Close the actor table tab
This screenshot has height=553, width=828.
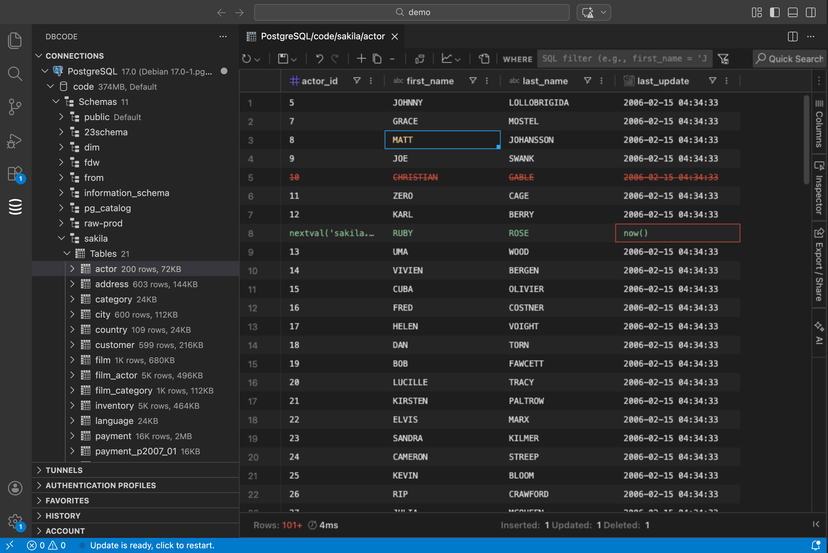pos(394,36)
